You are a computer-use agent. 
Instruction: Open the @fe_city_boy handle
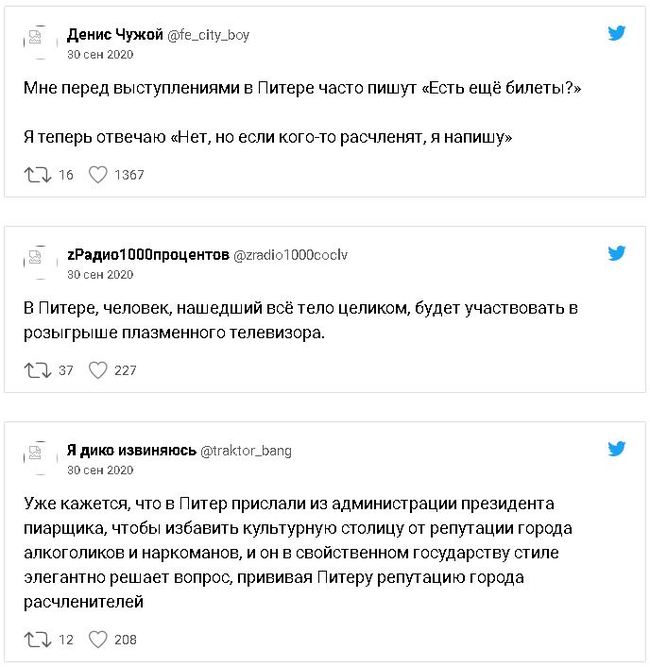tap(208, 35)
